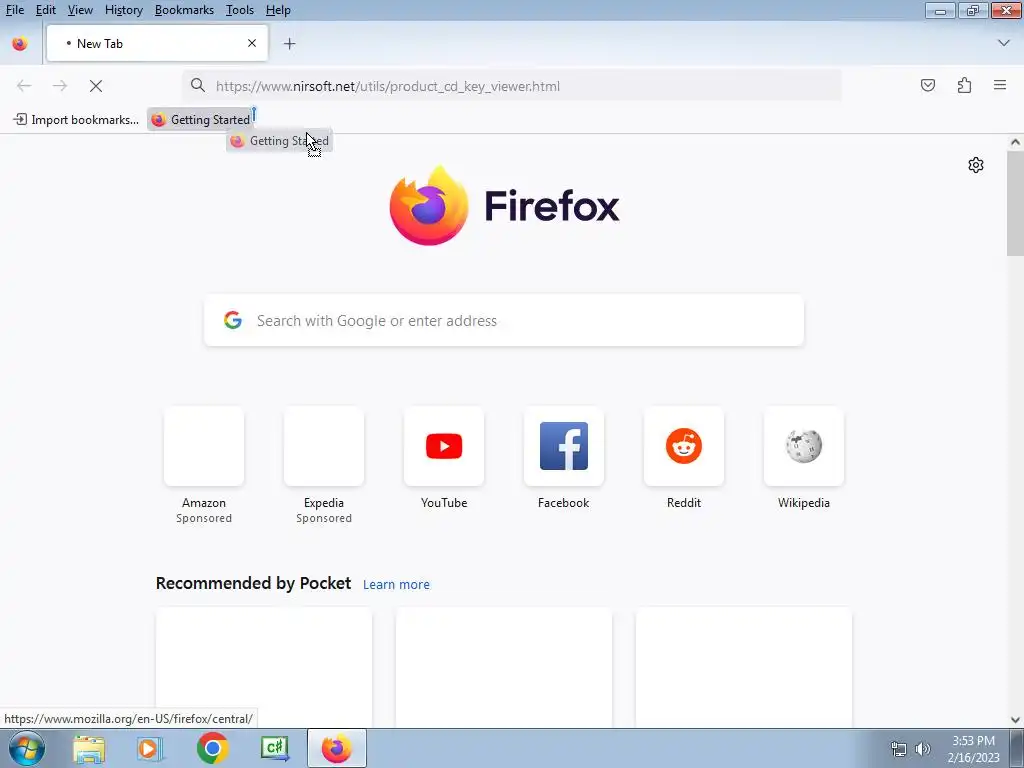Screen dimensions: 1024x768
Task: Open the Tools menu
Action: pyautogui.click(x=240, y=10)
